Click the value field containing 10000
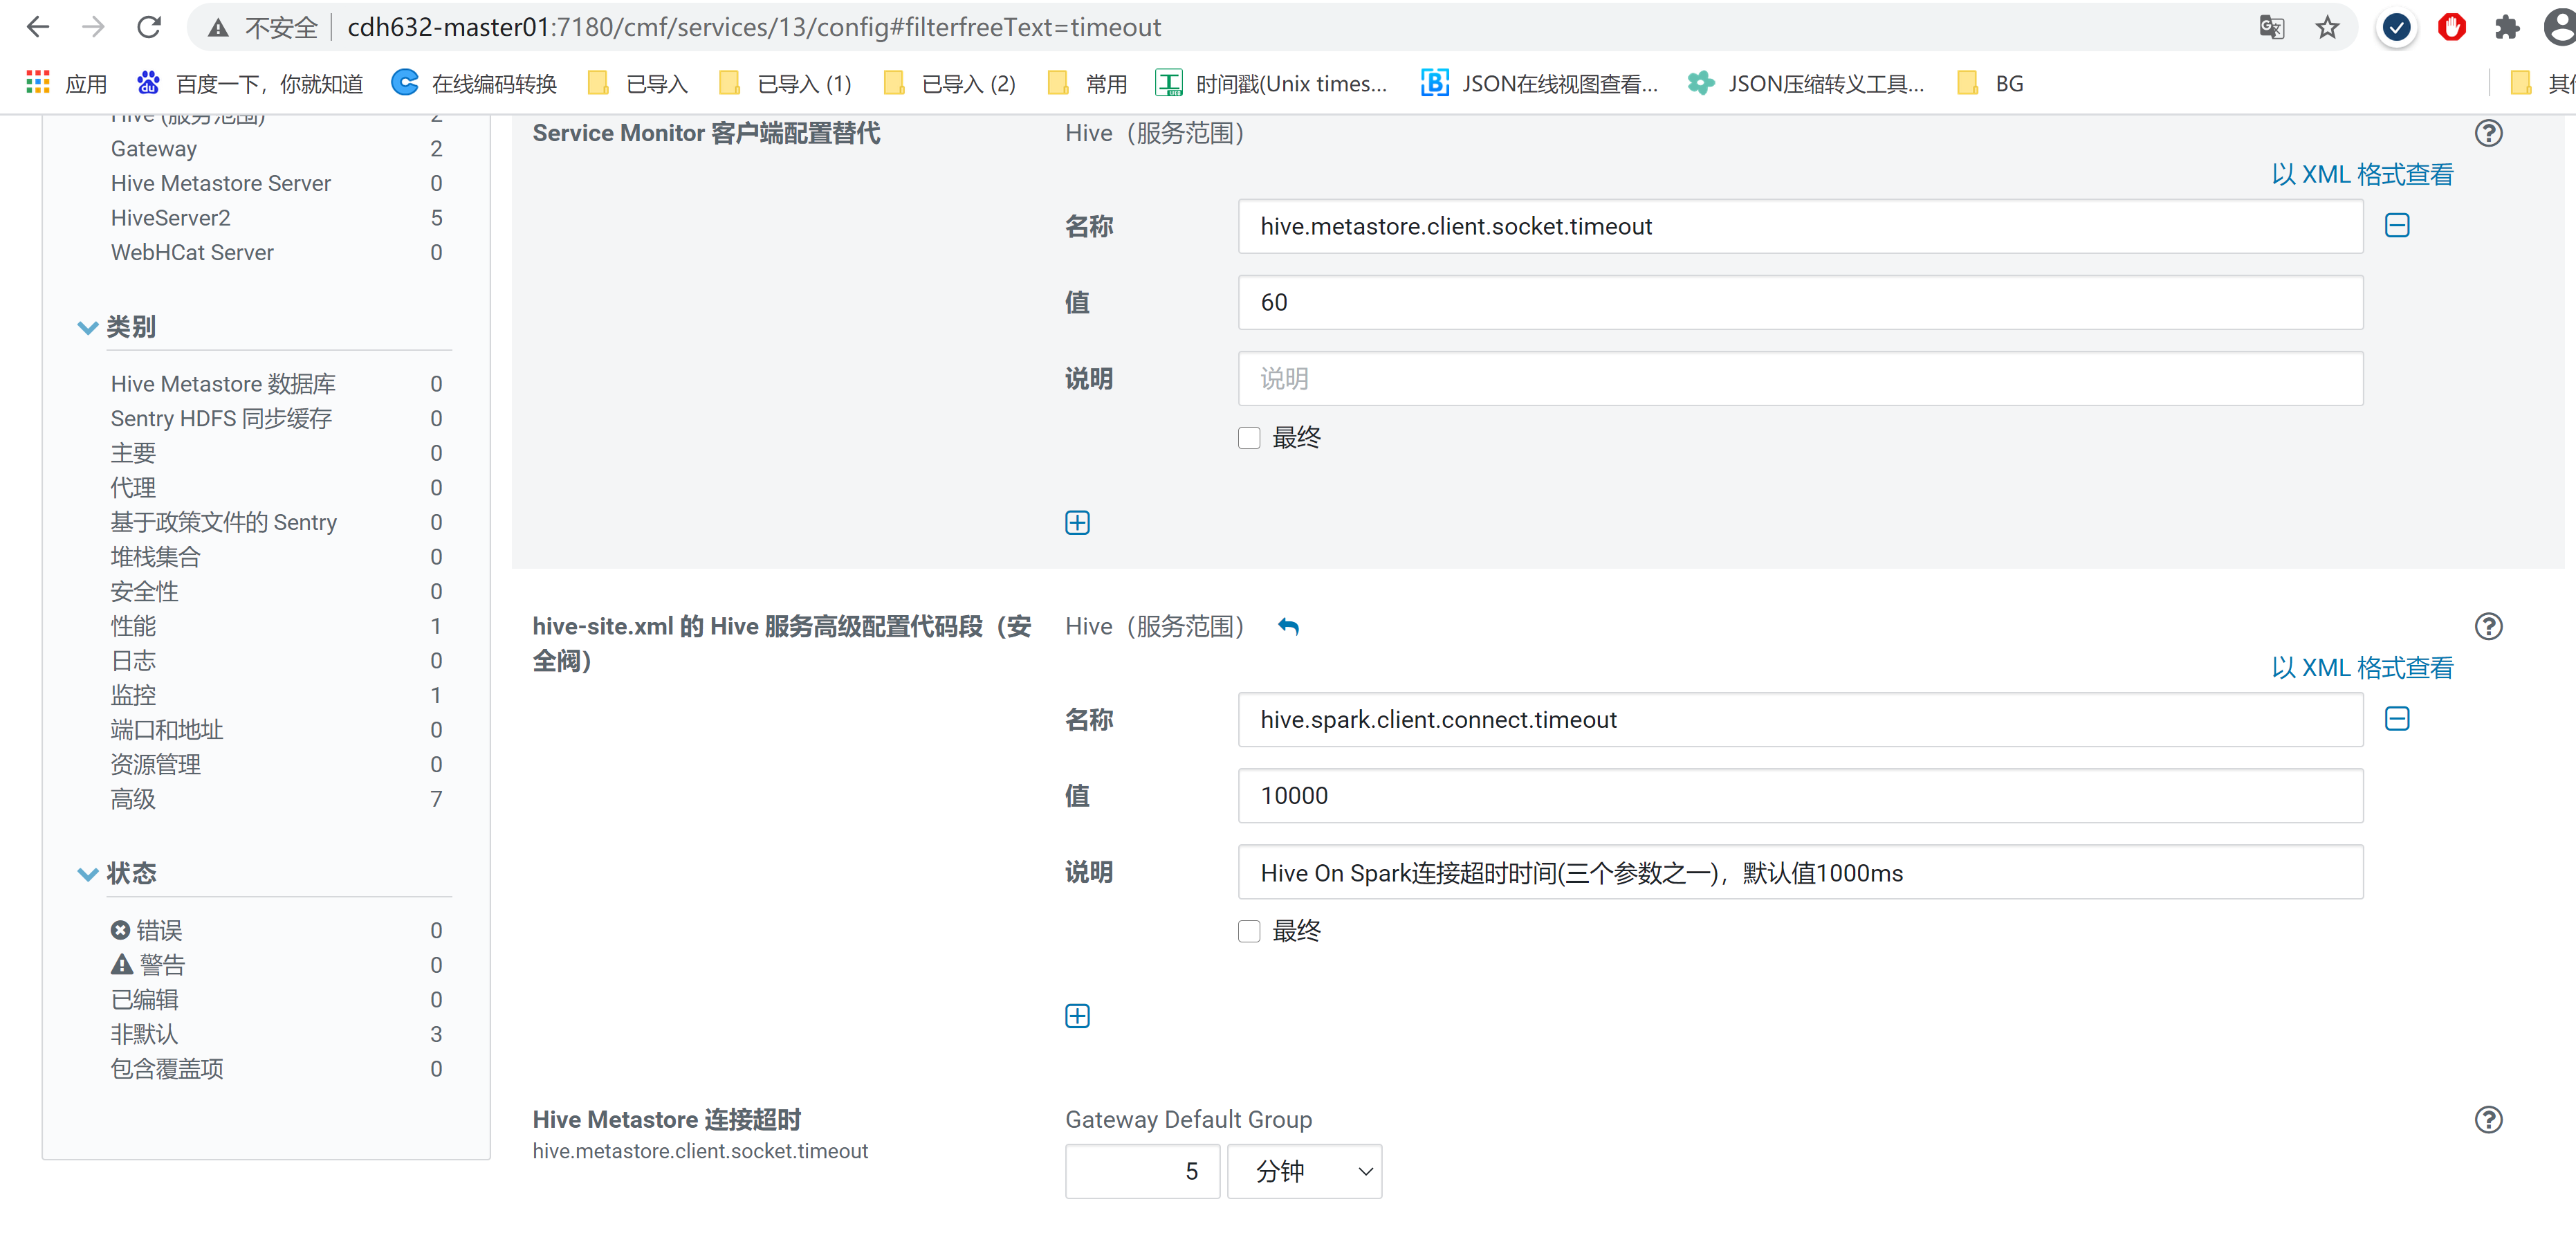The image size is (2576, 1233). coord(1799,796)
